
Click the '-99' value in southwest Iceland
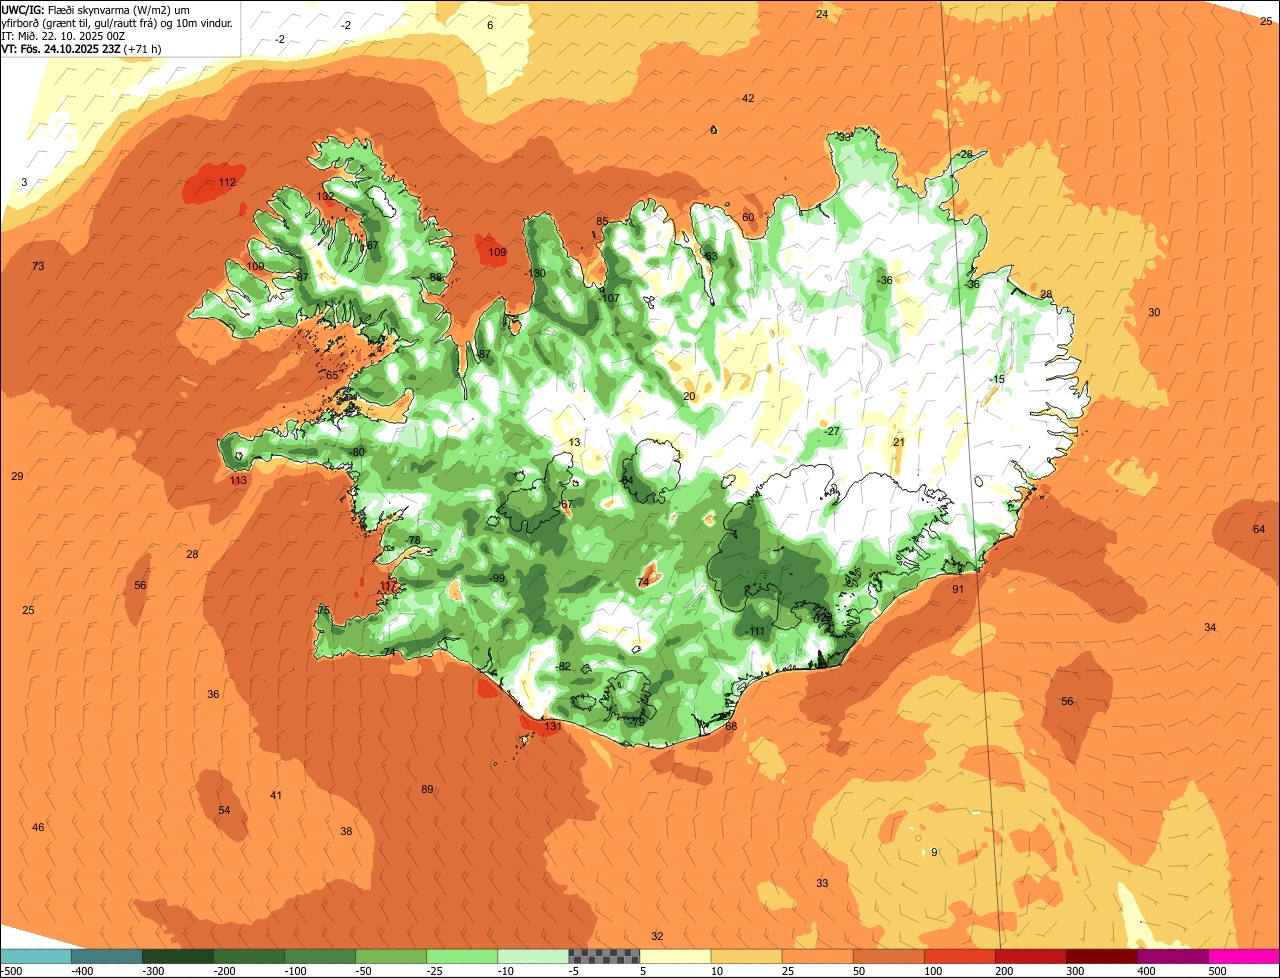click(x=497, y=578)
